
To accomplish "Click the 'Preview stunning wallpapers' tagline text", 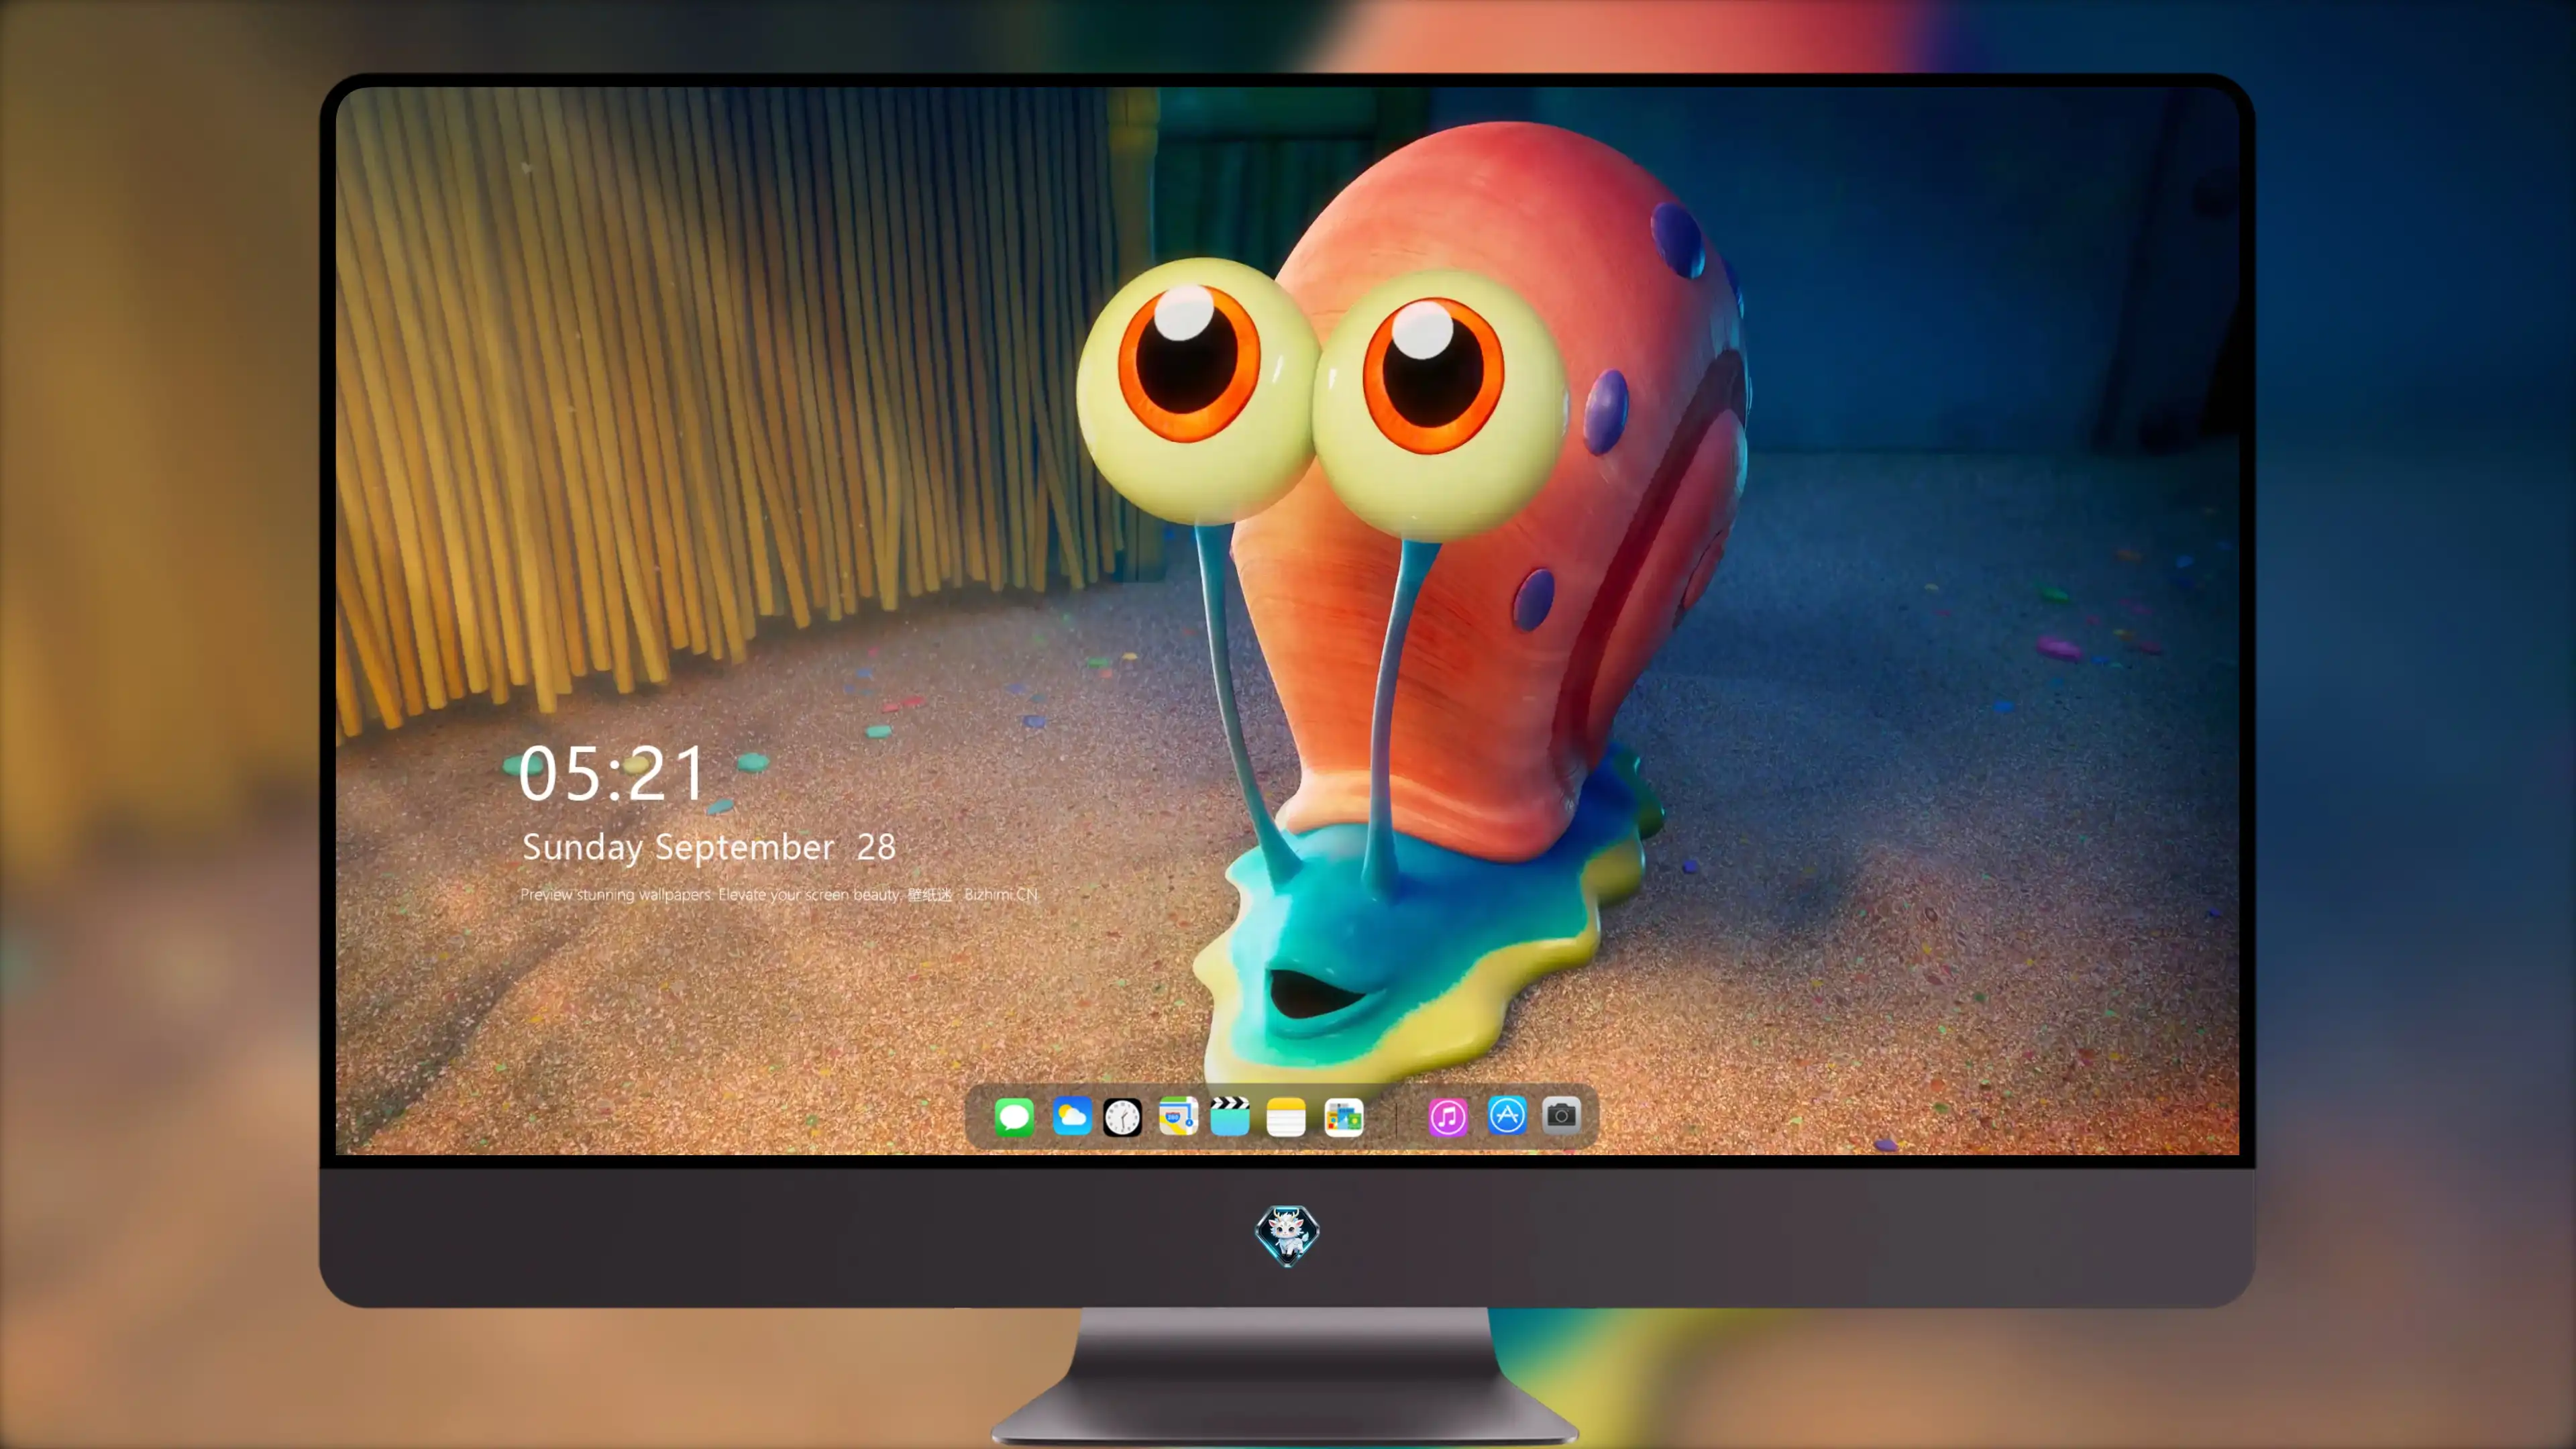I will [x=780, y=894].
